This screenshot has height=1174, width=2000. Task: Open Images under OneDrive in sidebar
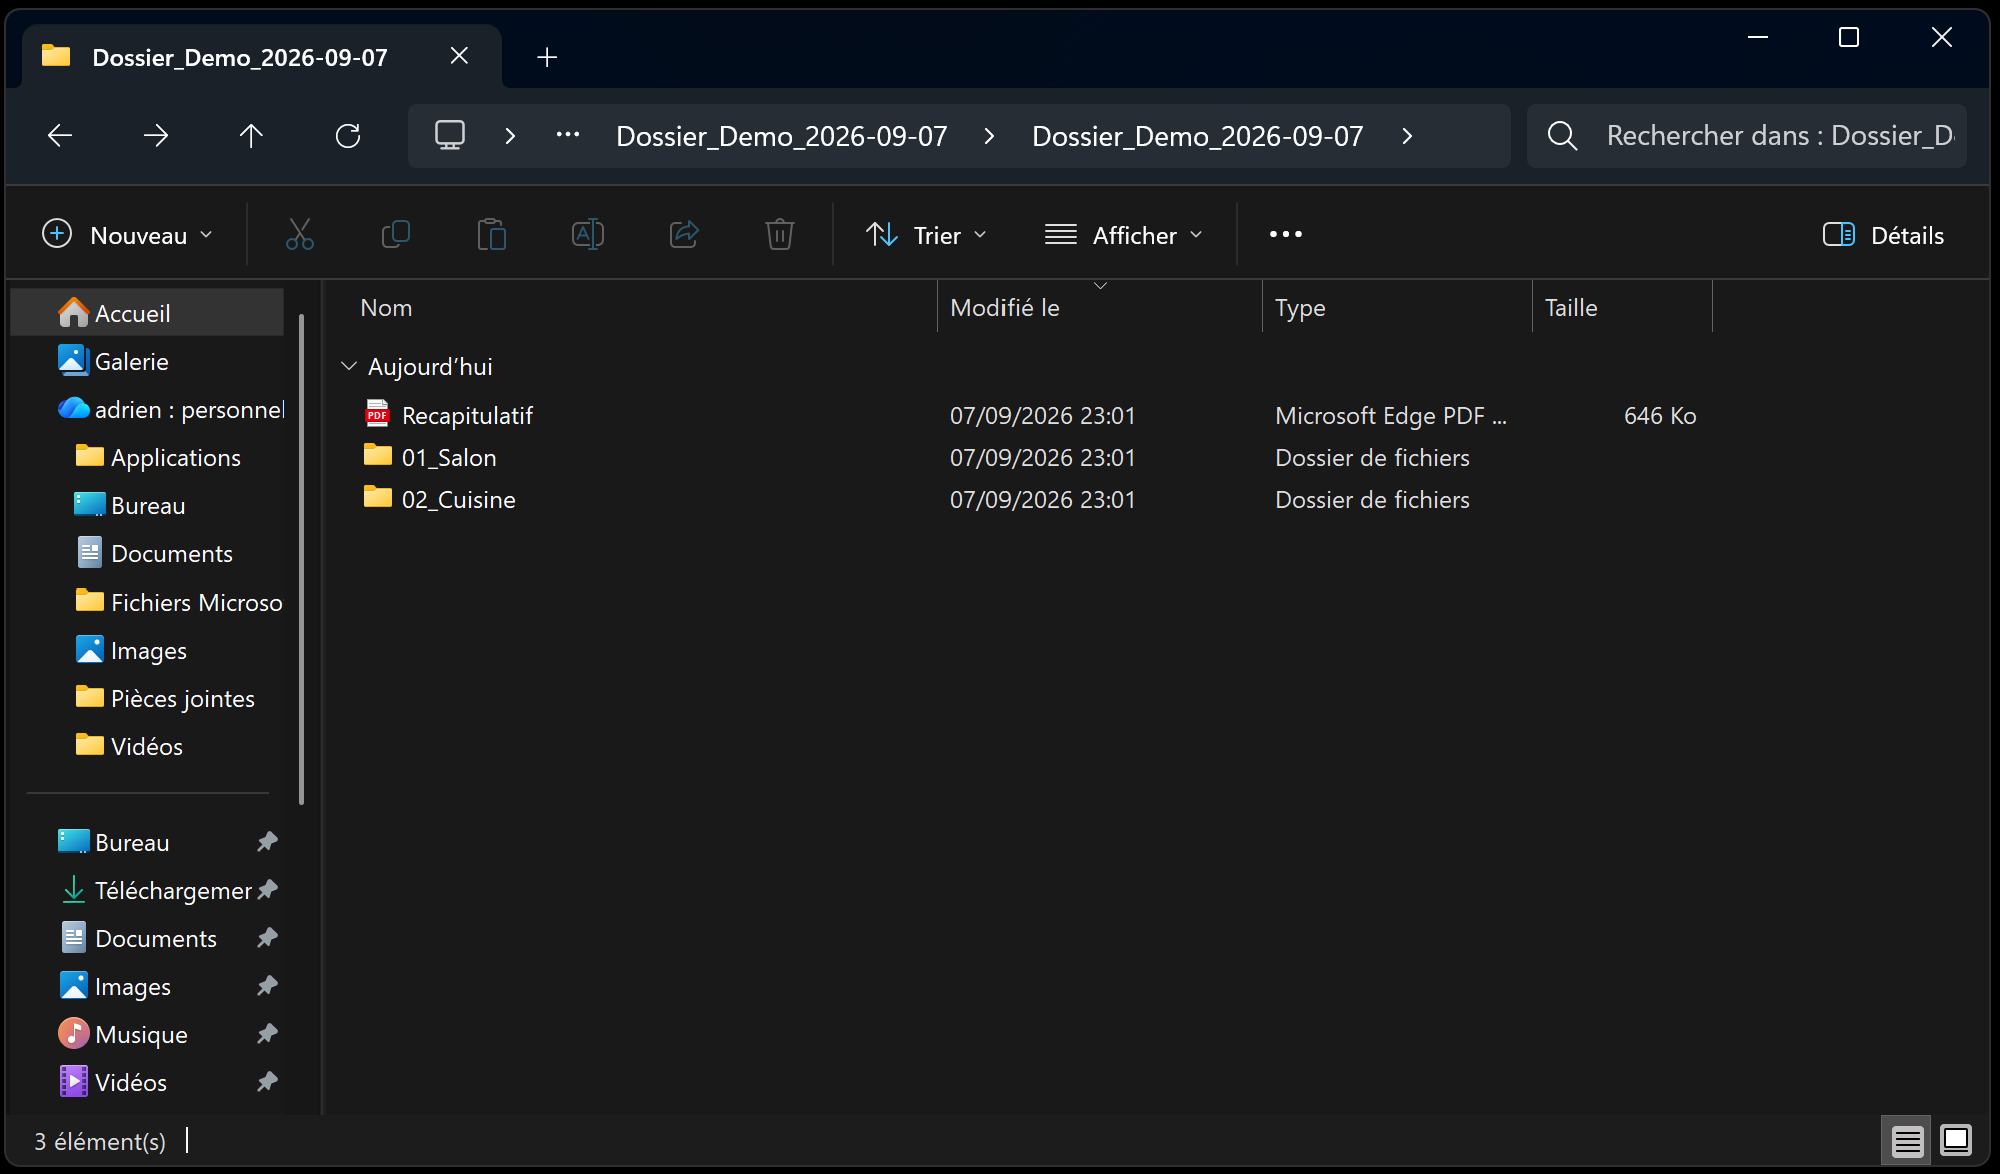coord(147,650)
